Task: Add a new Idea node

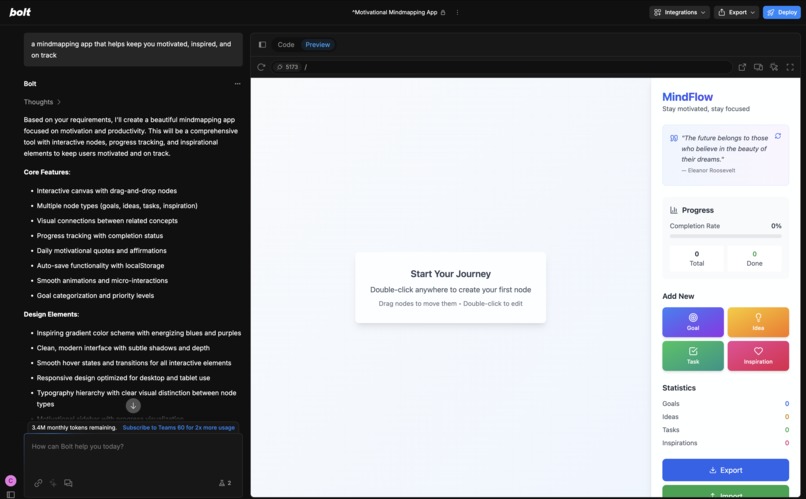Action: coord(758,322)
